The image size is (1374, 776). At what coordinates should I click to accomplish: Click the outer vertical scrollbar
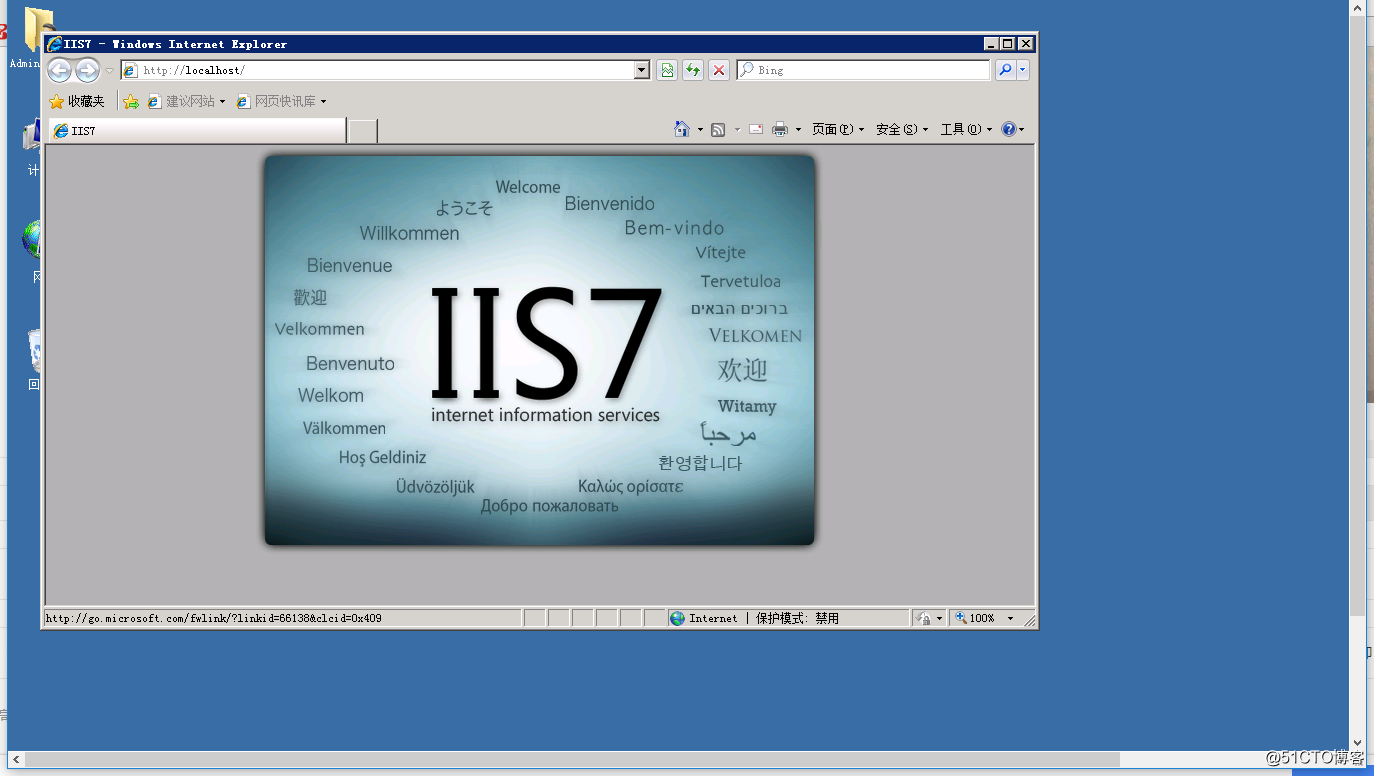[1358, 375]
